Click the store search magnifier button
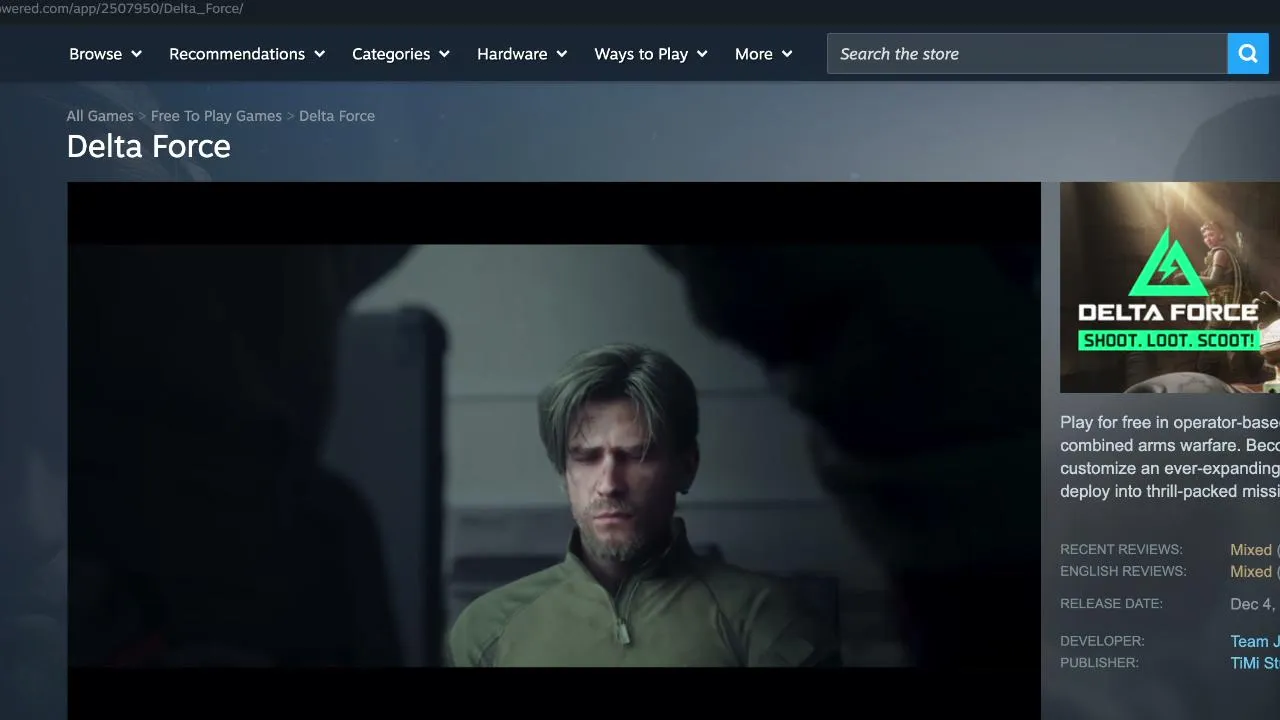Screen dimensions: 1280x720 tap(1248, 54)
